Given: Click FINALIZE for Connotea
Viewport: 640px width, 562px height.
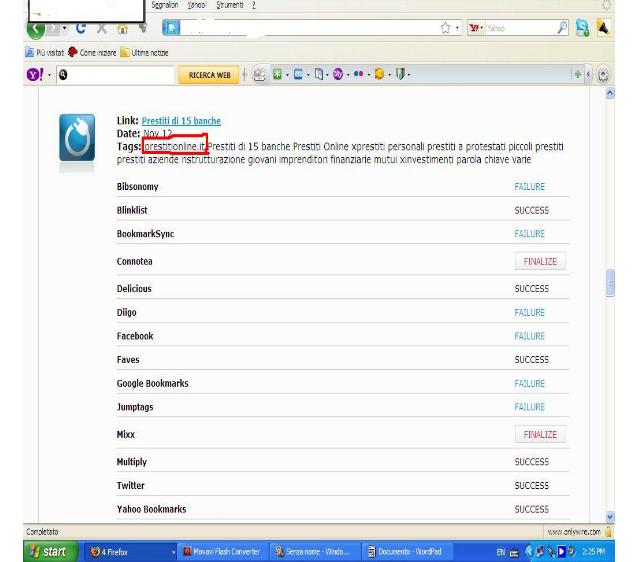Looking at the screenshot, I should click(x=540, y=261).
